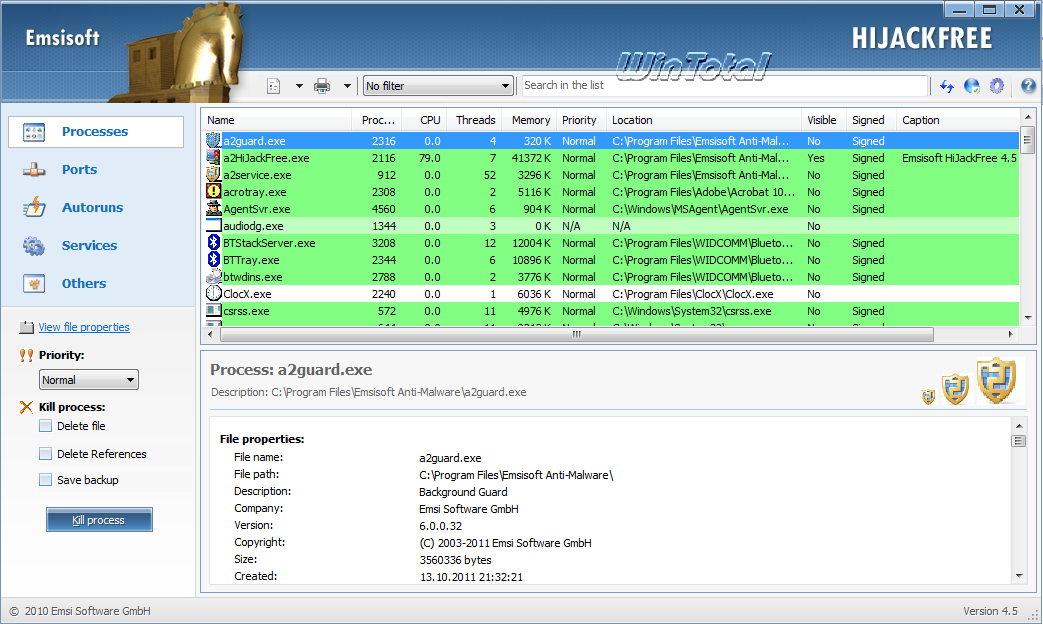This screenshot has width=1043, height=624.
Task: Click the csrss.exe process icon
Action: coord(214,311)
